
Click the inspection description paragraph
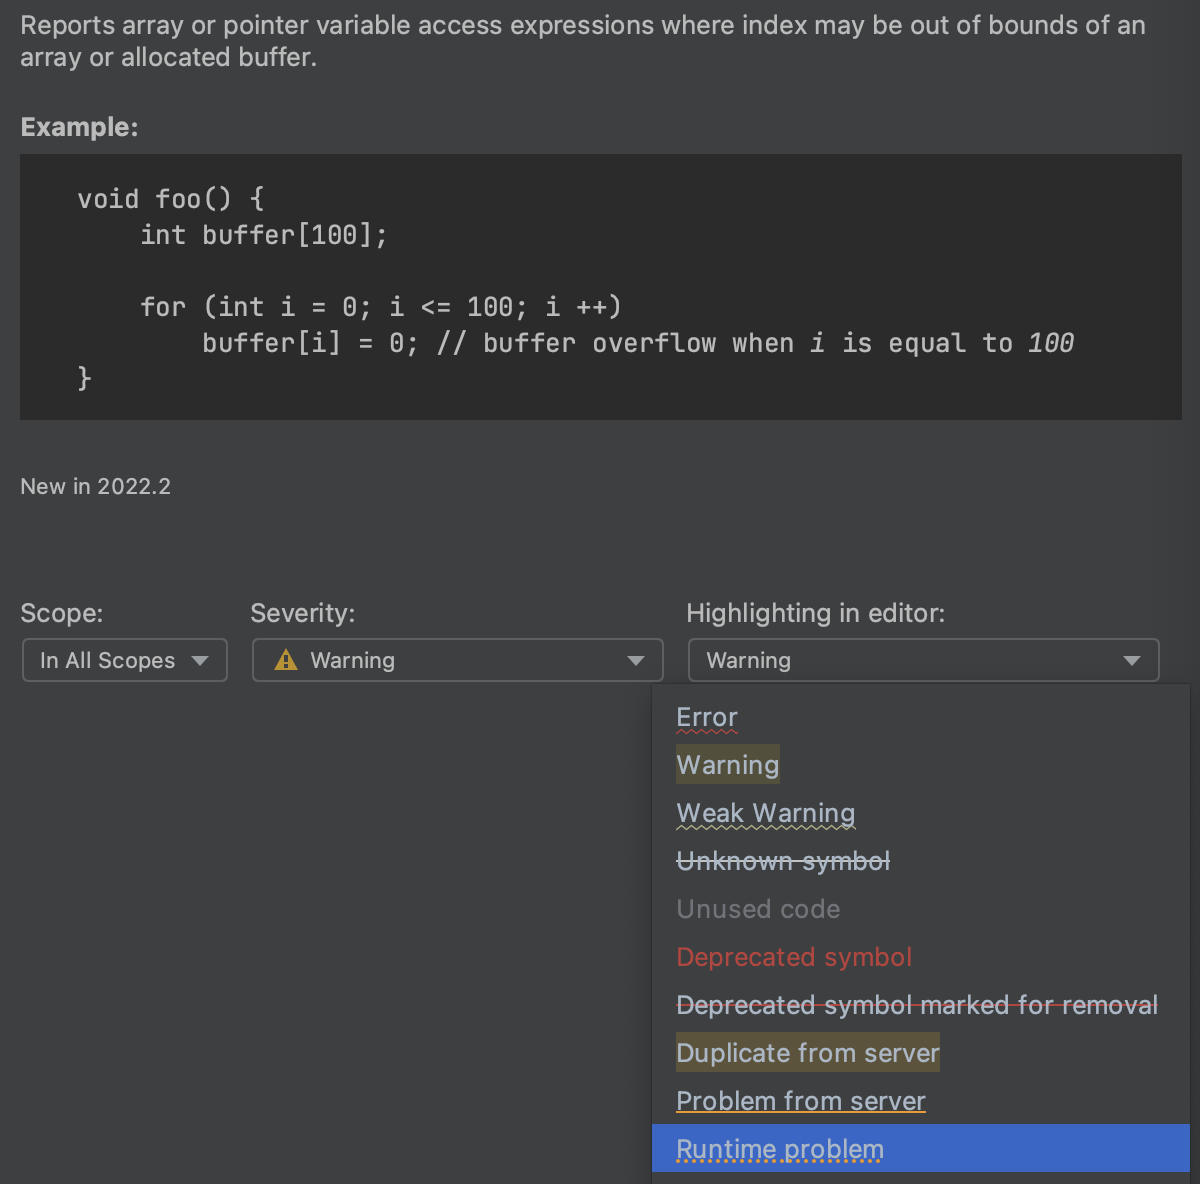click(x=583, y=41)
